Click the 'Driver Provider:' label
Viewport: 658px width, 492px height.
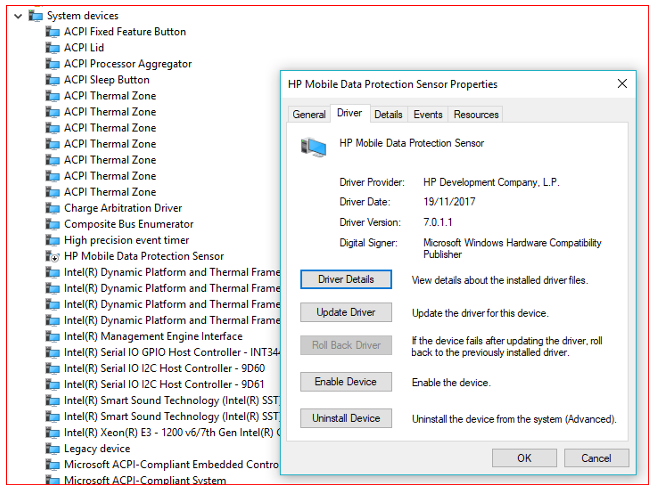(372, 183)
